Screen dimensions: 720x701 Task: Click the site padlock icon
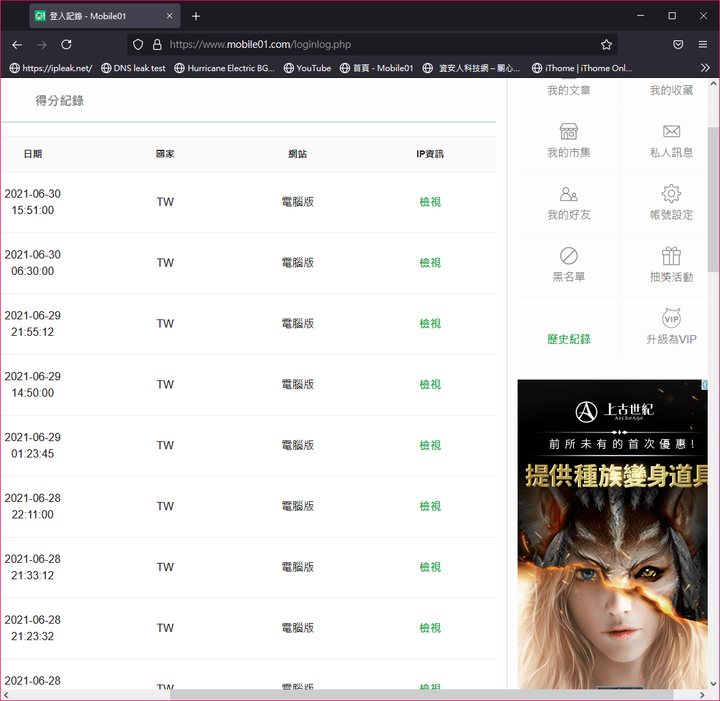point(157,45)
